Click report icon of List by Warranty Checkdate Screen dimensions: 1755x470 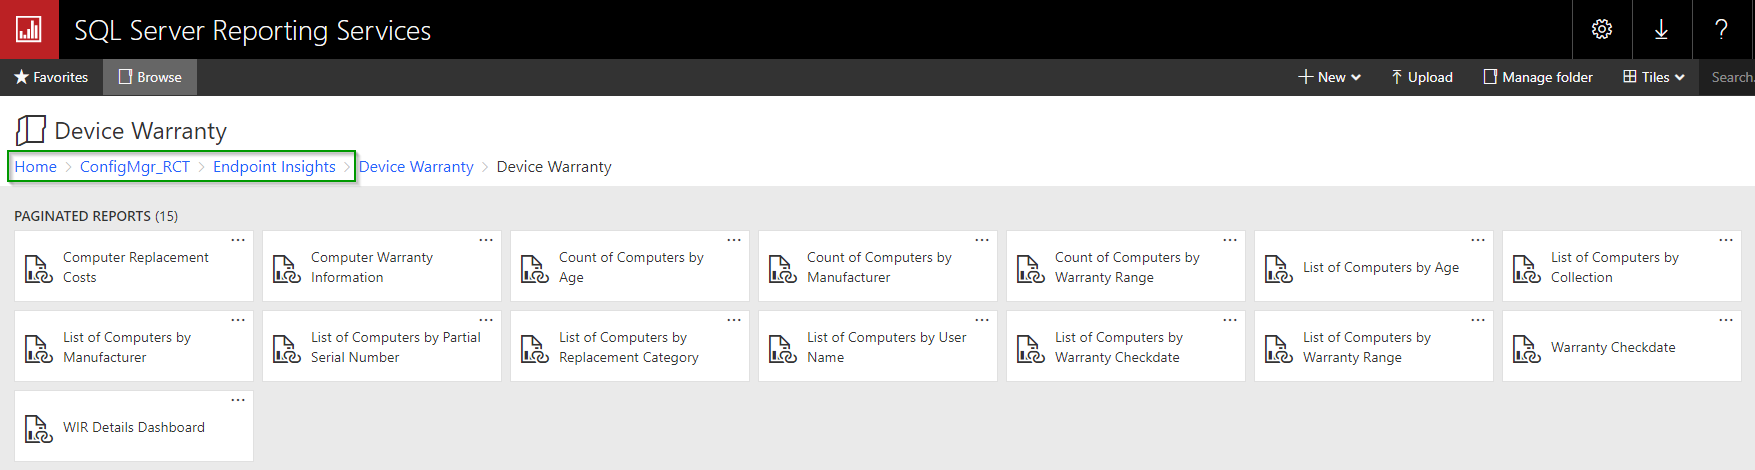tap(1030, 349)
